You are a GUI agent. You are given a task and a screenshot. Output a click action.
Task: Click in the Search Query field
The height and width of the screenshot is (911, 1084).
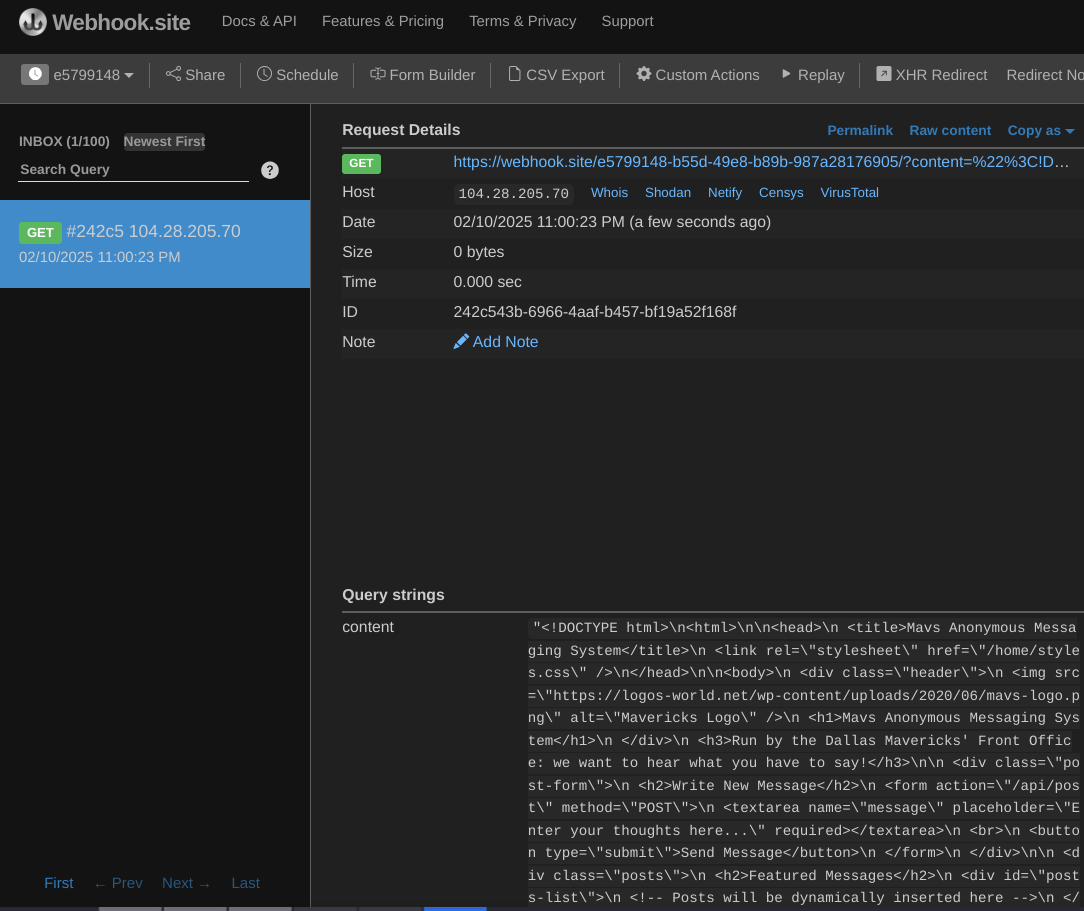[133, 170]
